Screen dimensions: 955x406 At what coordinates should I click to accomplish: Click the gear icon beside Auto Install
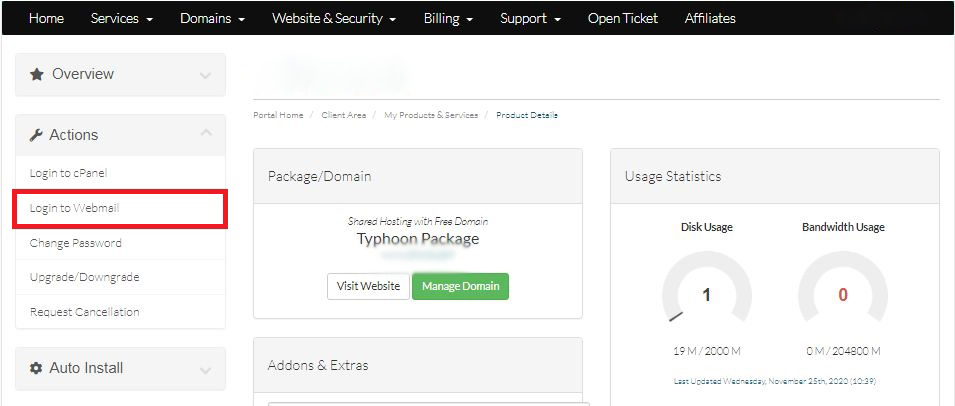tap(37, 368)
